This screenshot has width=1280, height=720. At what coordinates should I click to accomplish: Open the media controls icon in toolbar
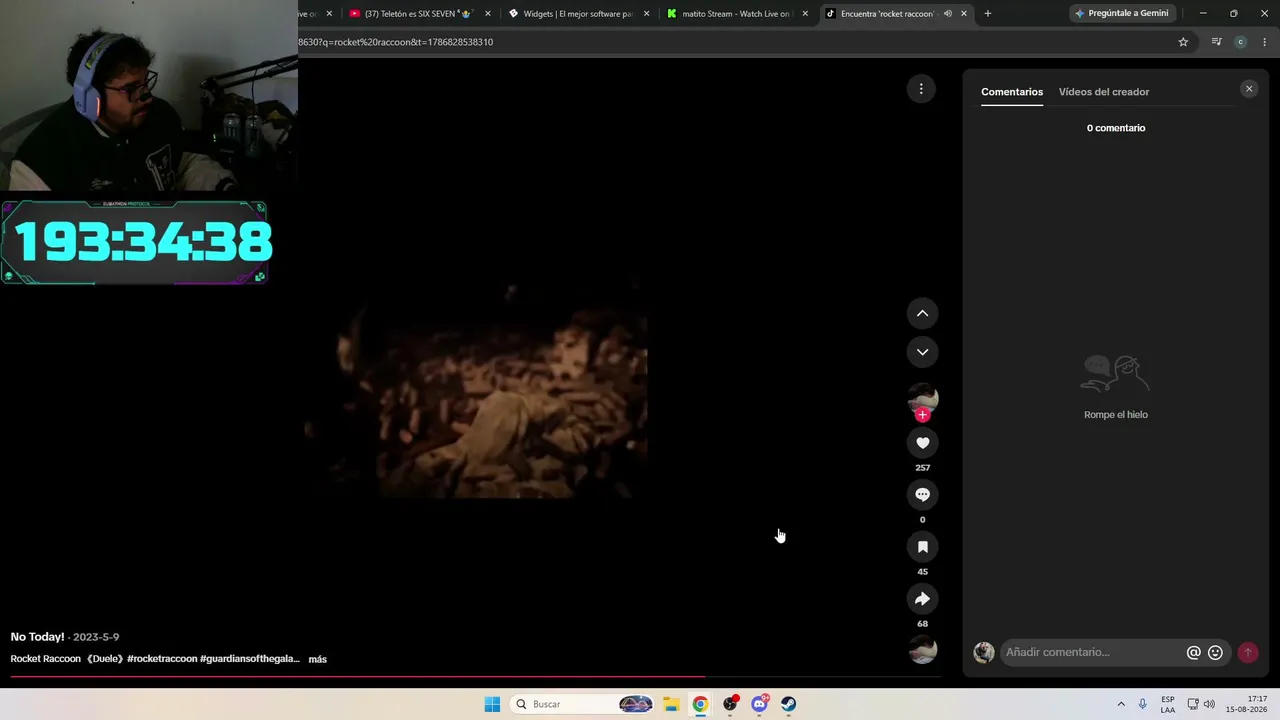[1216, 42]
